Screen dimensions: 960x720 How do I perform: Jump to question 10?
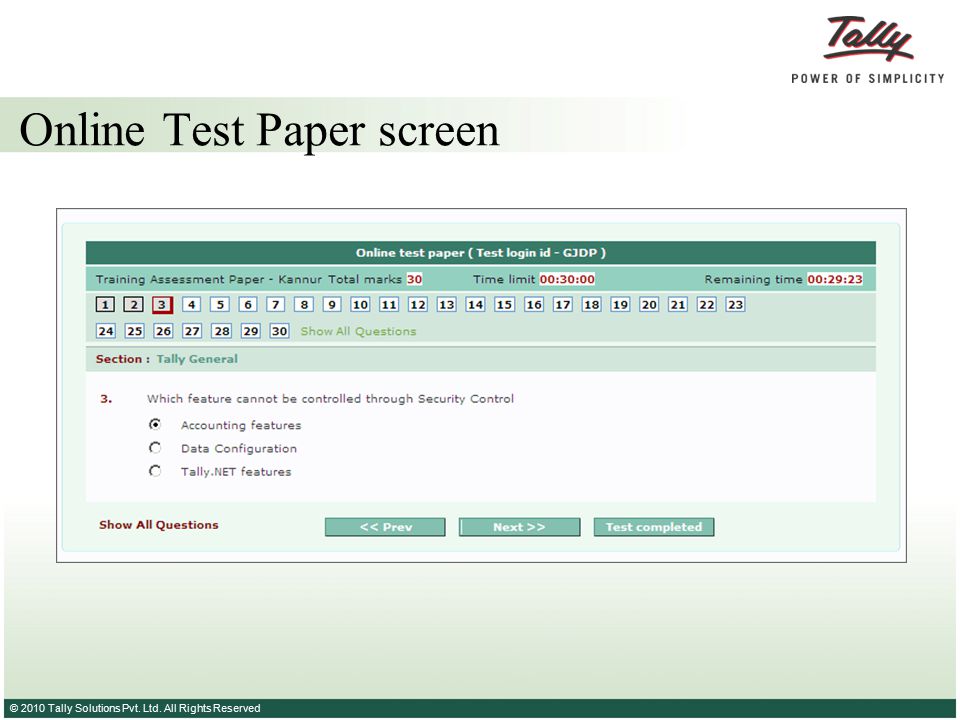(x=360, y=304)
